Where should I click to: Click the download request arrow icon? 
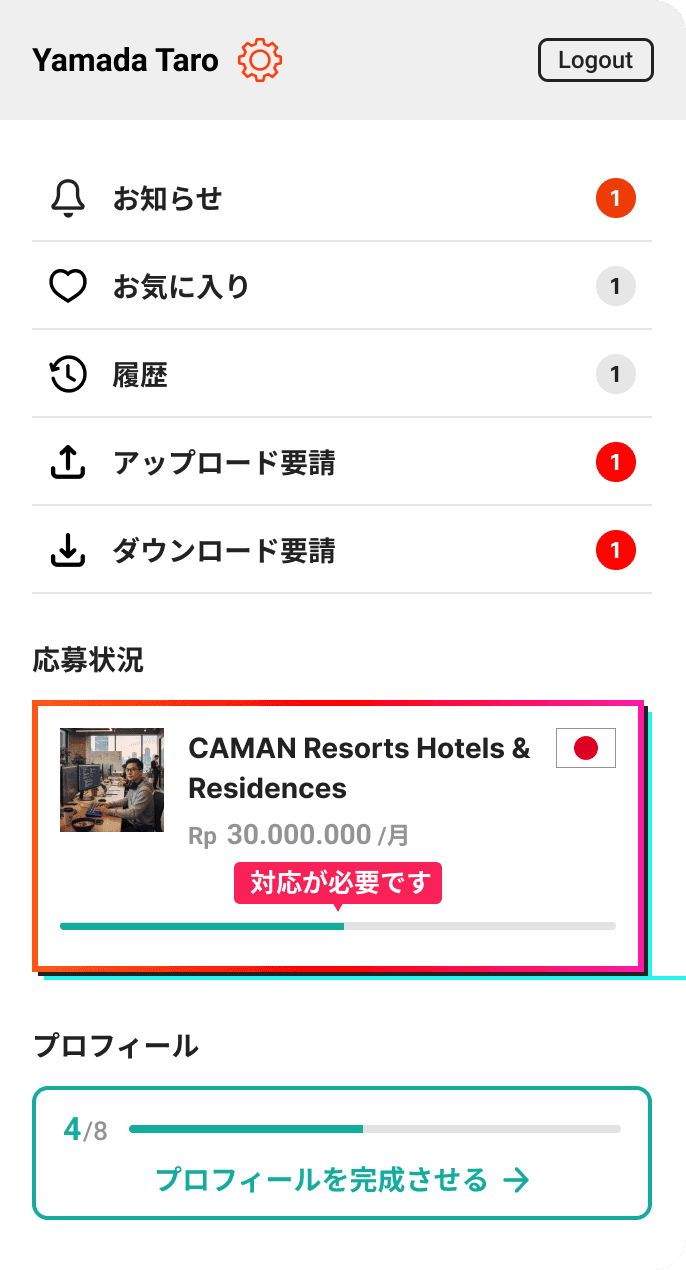pos(68,551)
